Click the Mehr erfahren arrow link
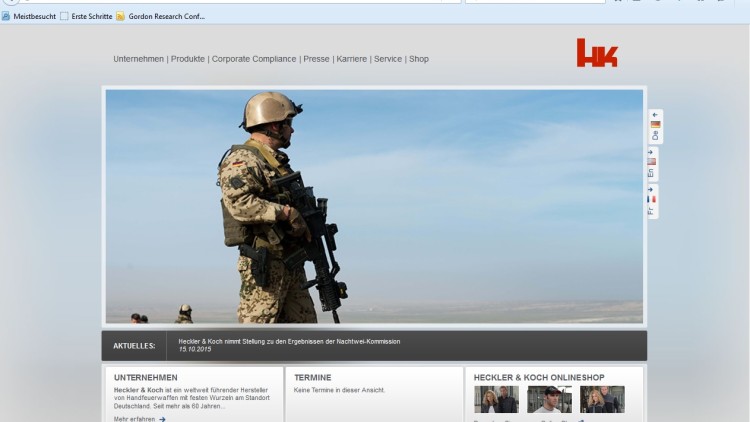The height and width of the screenshot is (422, 750). [140, 419]
